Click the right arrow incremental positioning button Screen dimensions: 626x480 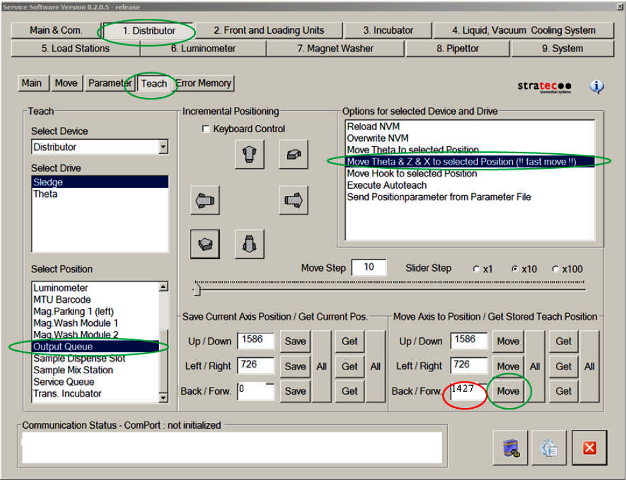[292, 200]
